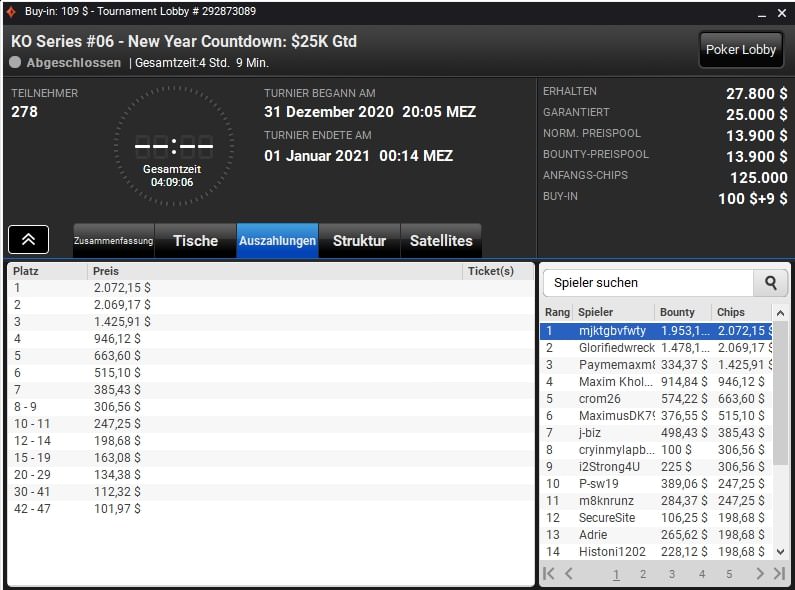Image resolution: width=795 pixels, height=590 pixels.
Task: Click the Spieler suchen search field
Action: click(647, 283)
